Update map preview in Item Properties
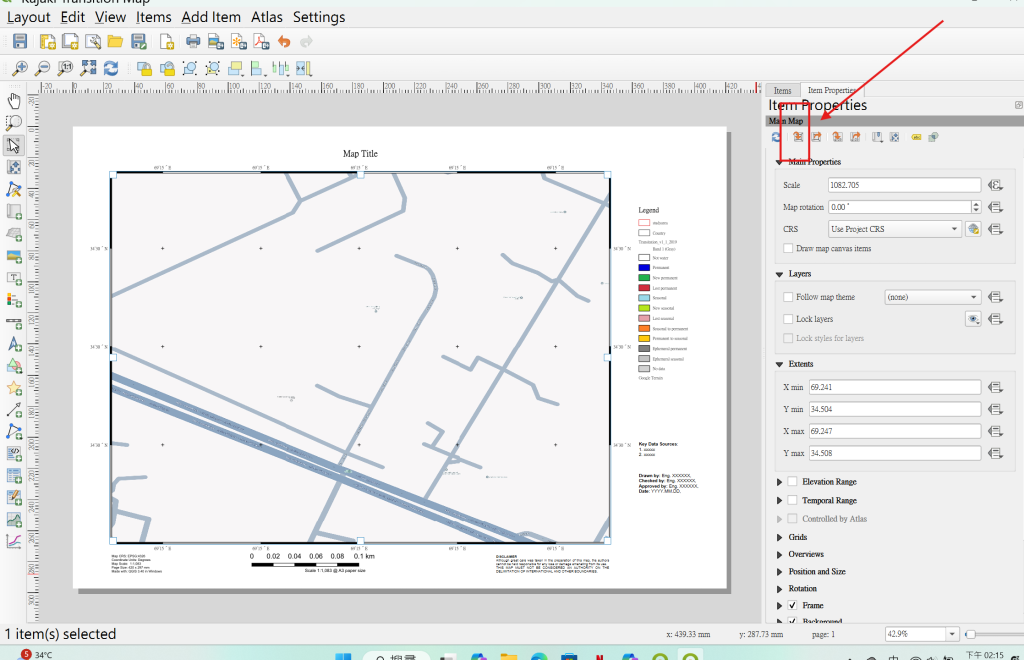The width and height of the screenshot is (1024, 660). [776, 137]
